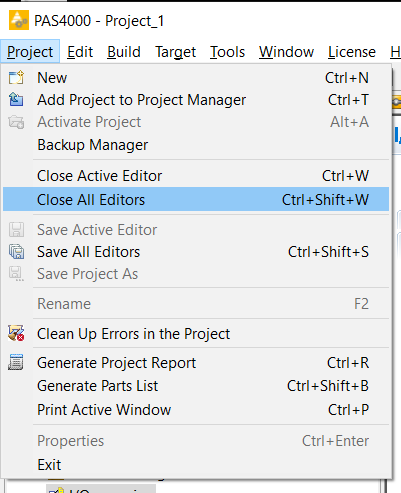The width and height of the screenshot is (401, 493).
Task: Select Close All Editors menu entry
Action: (196, 199)
